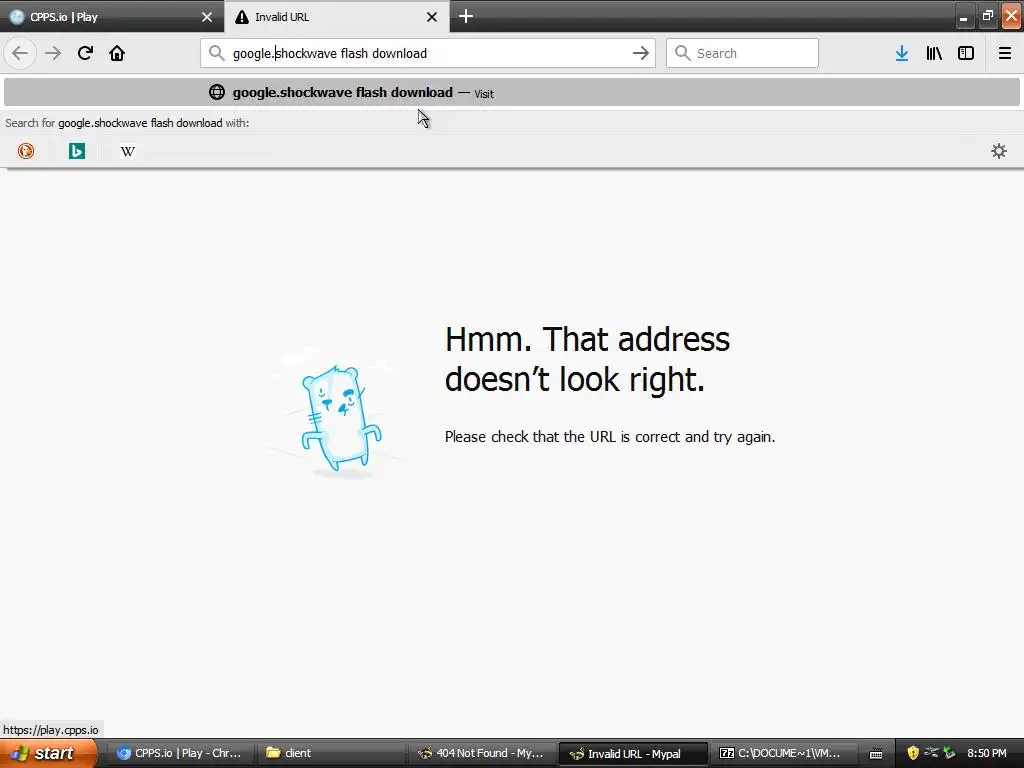Open search settings gear

[x=999, y=152]
